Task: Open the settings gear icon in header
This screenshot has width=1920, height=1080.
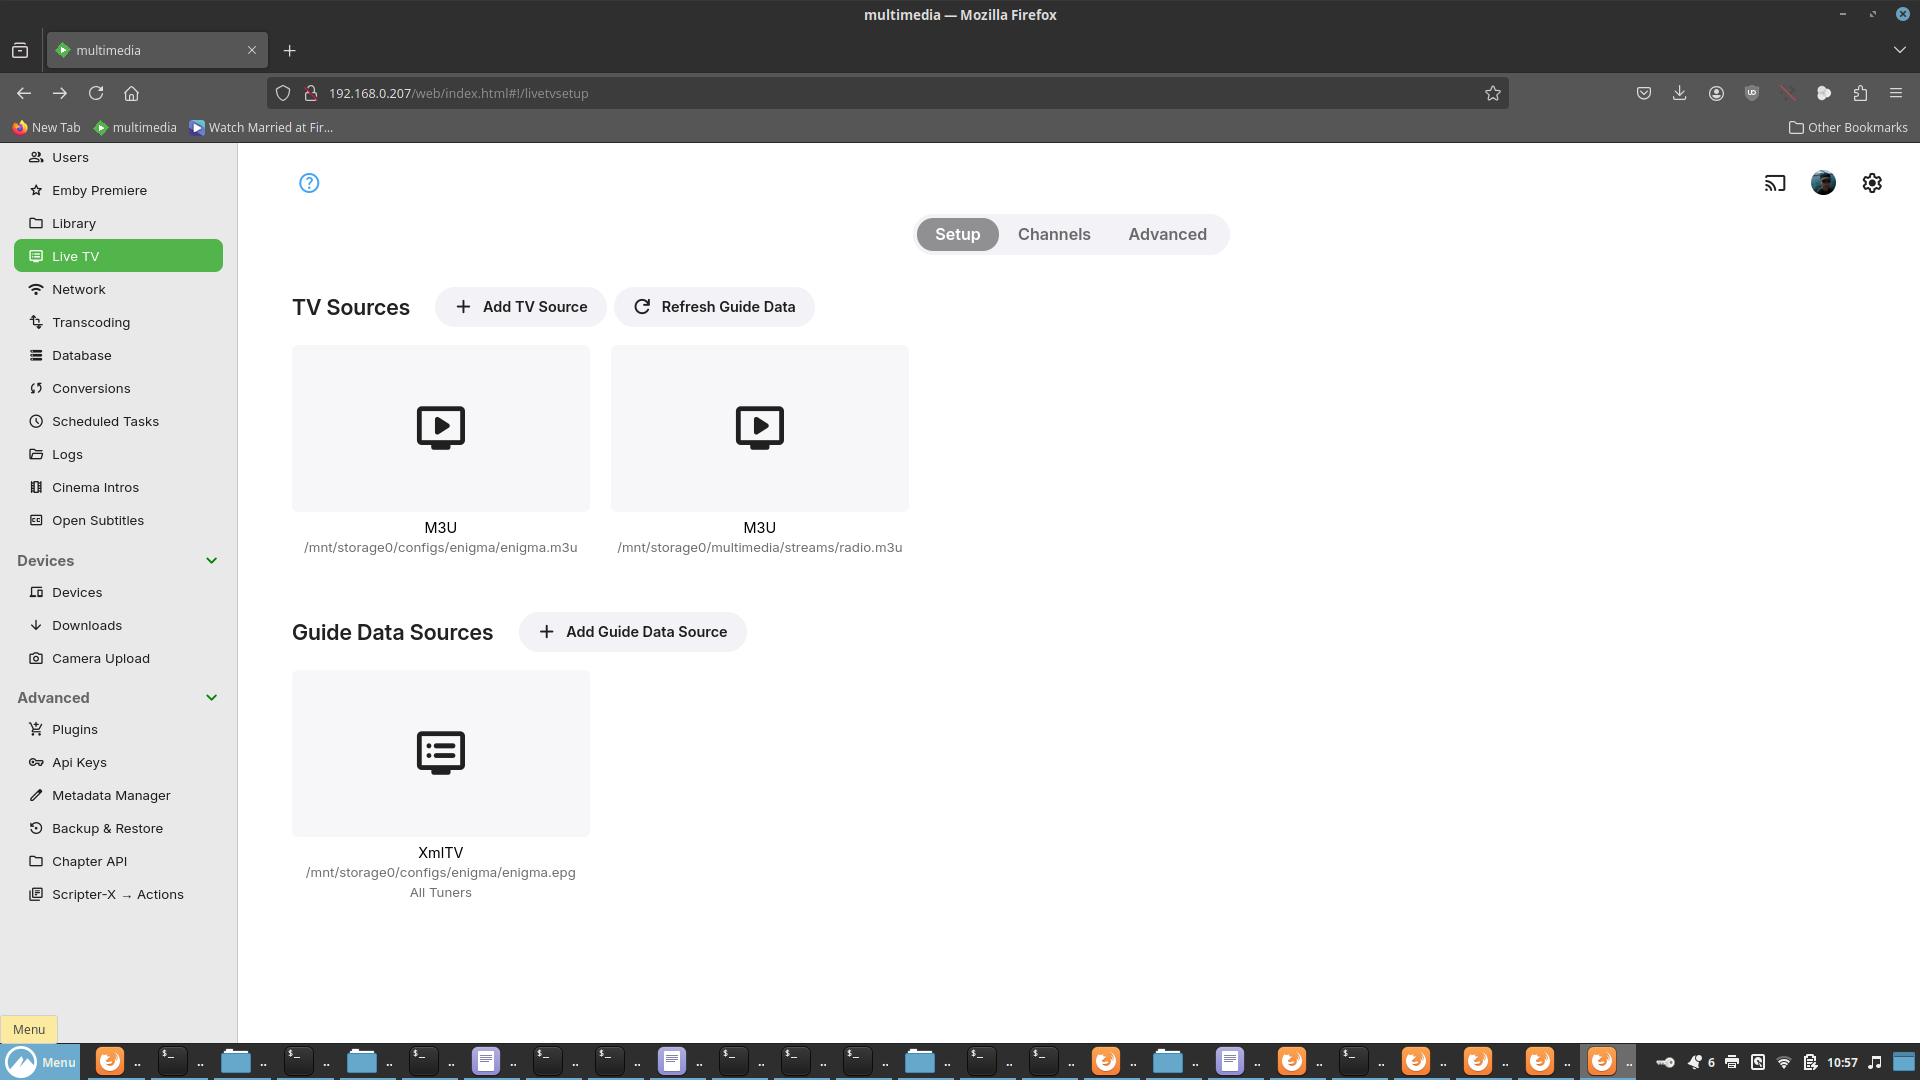Action: point(1872,183)
